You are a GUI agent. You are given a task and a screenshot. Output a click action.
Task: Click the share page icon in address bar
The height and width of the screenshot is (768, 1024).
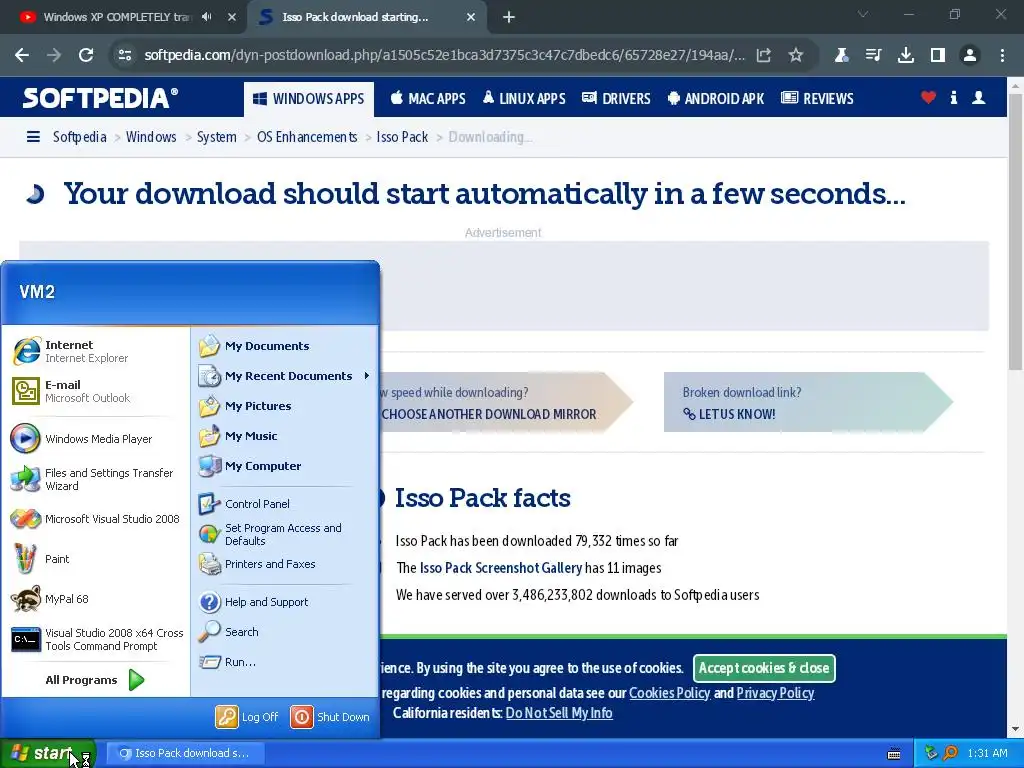[x=763, y=55]
